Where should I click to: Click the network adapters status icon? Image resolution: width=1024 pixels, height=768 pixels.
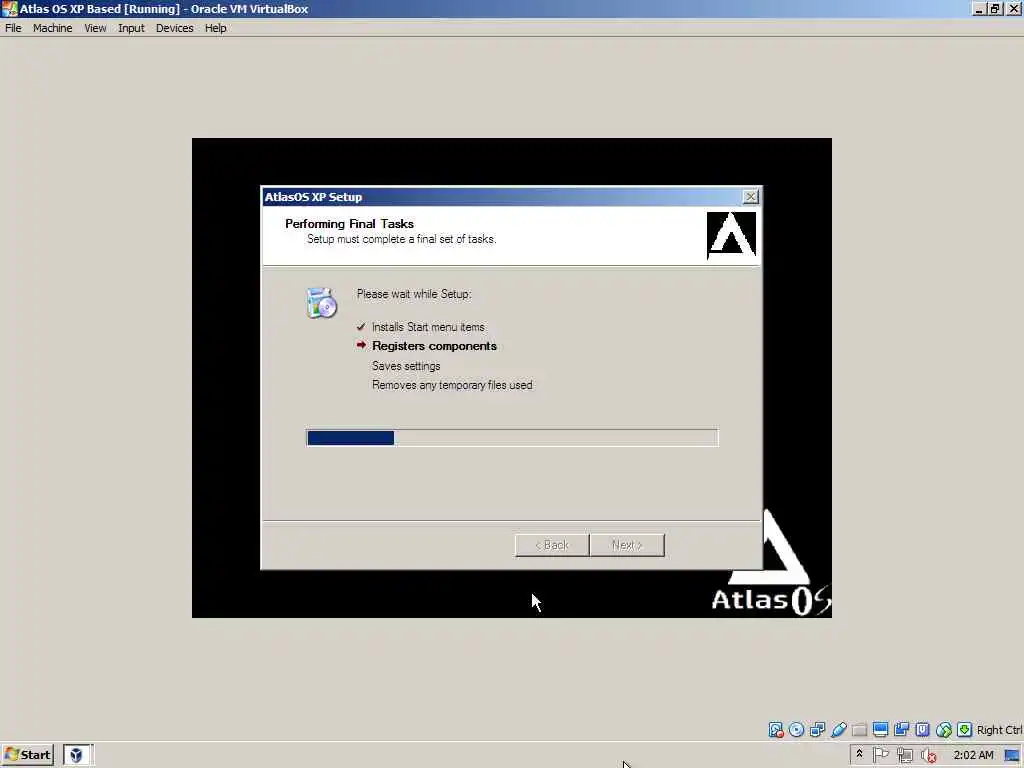pyautogui.click(x=817, y=730)
